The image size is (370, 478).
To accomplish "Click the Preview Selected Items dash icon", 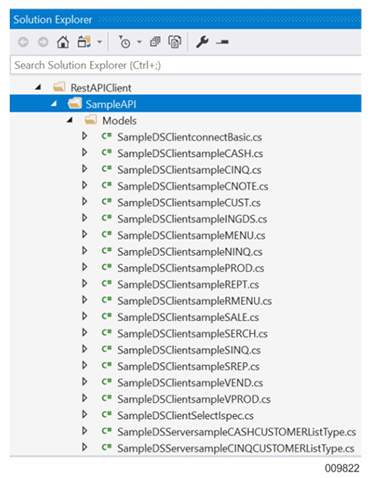I will 222,42.
